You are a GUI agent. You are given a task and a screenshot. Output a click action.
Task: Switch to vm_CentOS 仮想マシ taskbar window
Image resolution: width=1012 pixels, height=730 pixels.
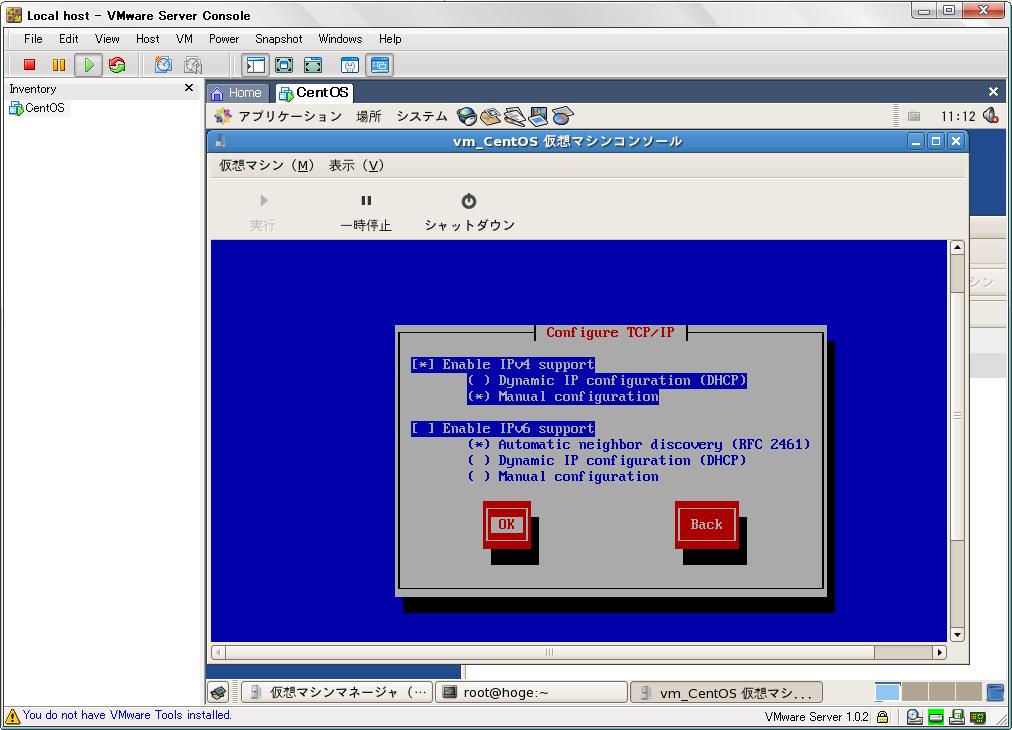(x=726, y=693)
